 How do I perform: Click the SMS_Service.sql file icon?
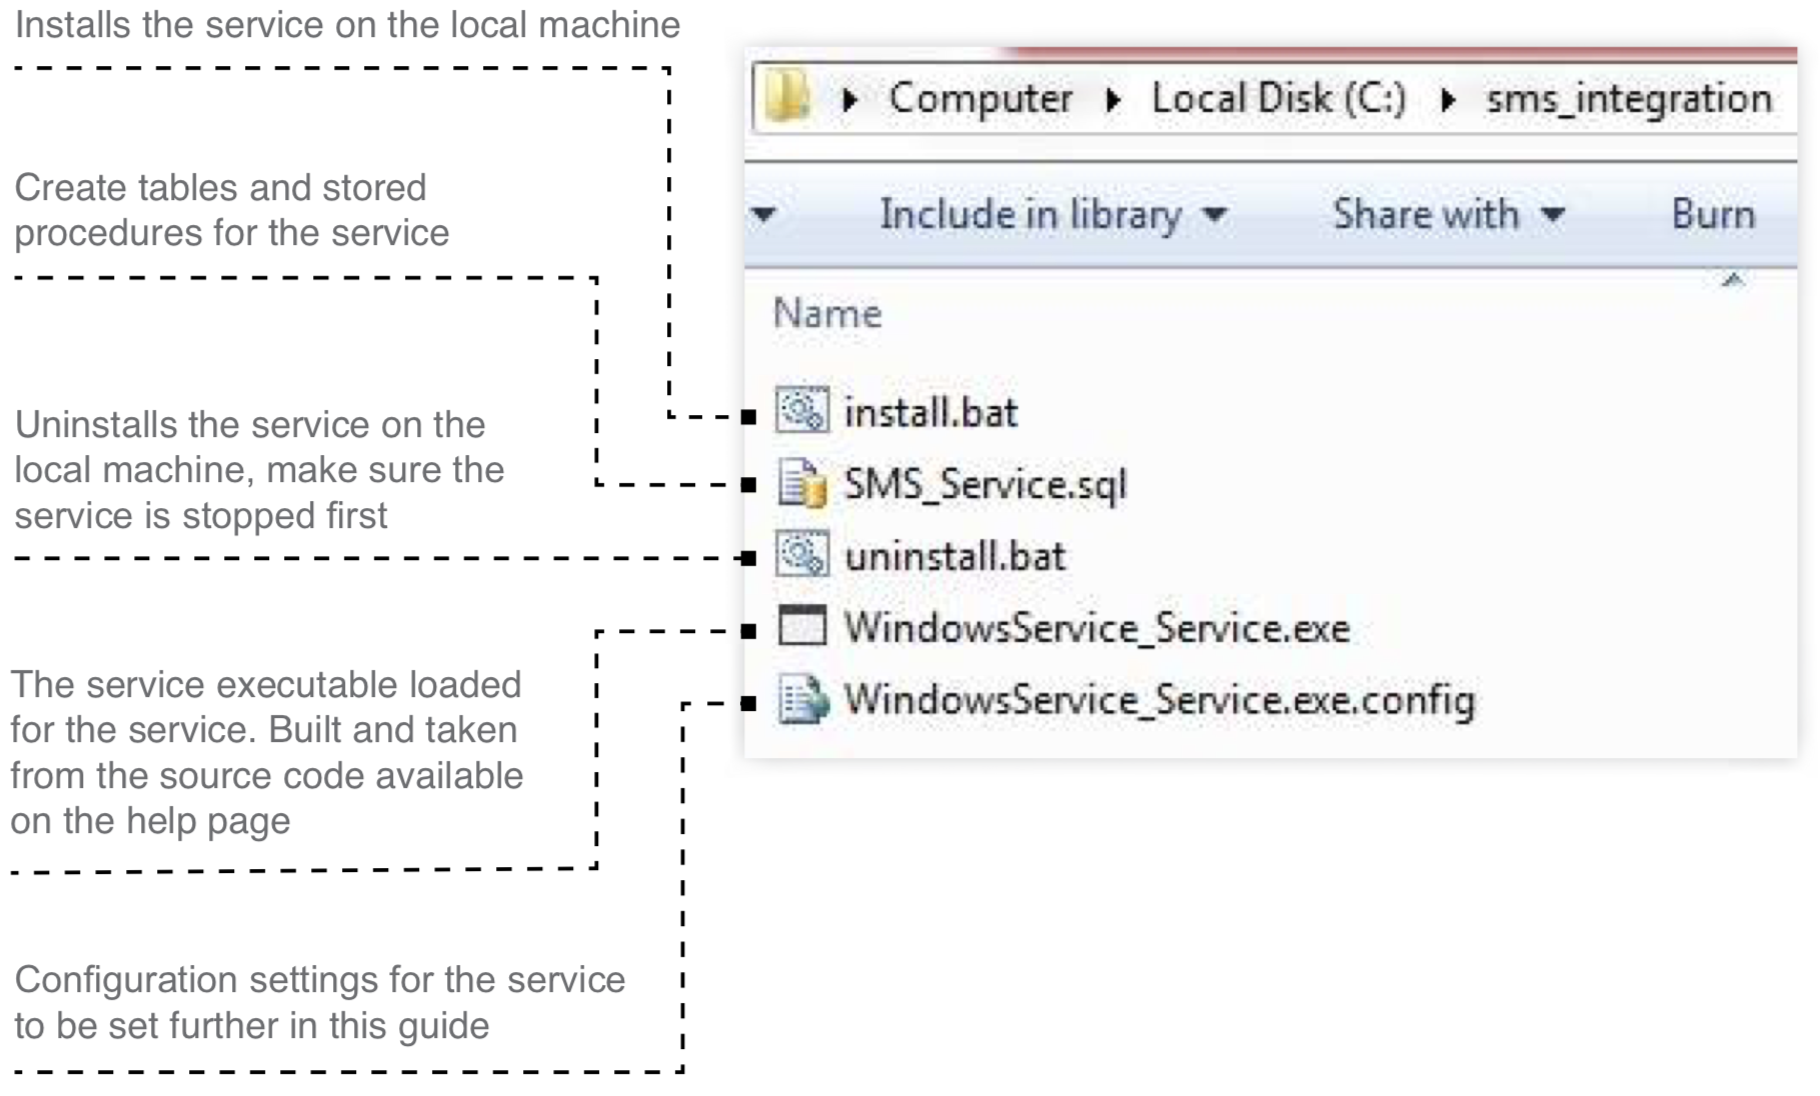pyautogui.click(x=802, y=483)
